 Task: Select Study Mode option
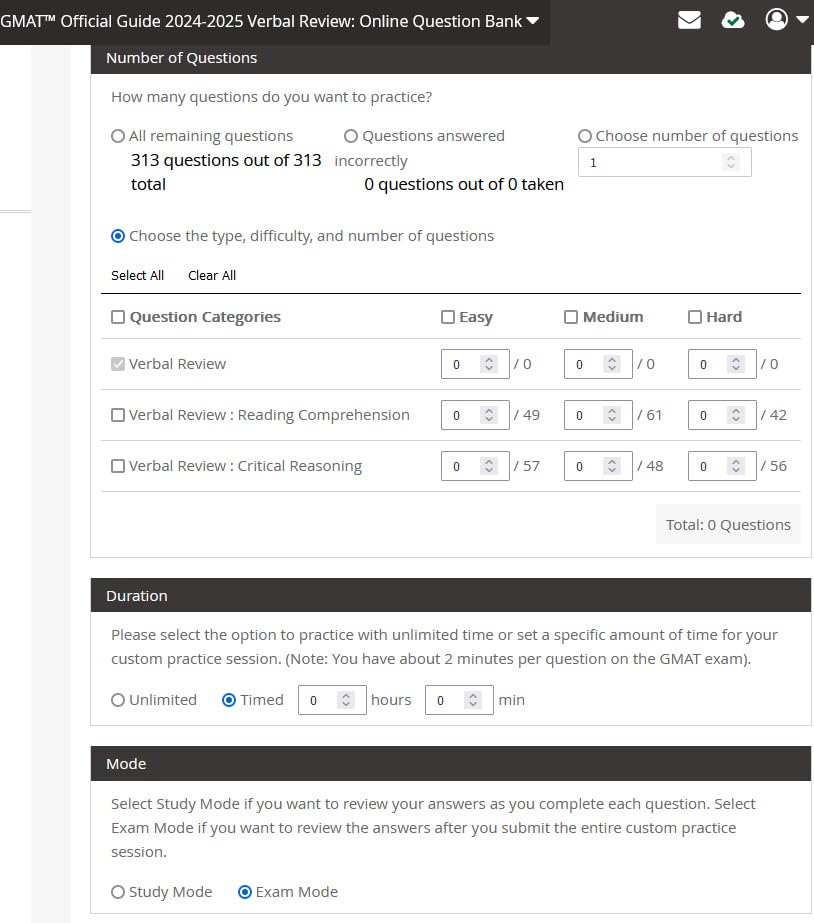[118, 892]
